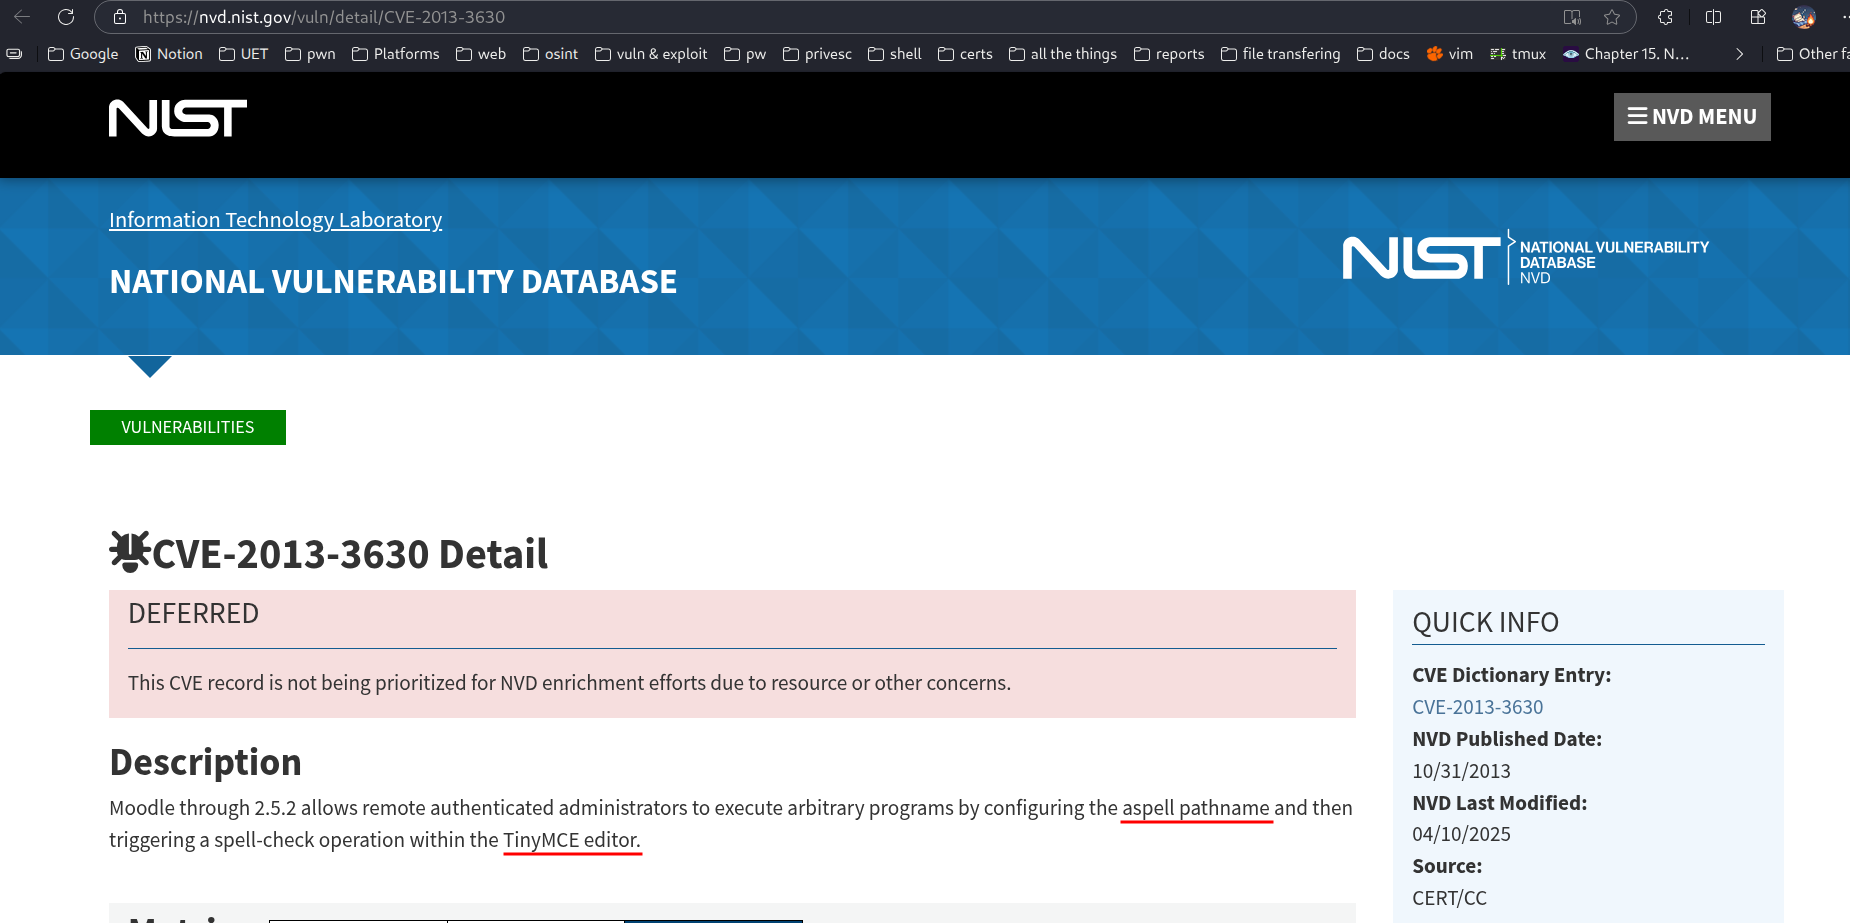1850x923 pixels.
Task: Click the site security padlock icon
Action: coord(120,17)
